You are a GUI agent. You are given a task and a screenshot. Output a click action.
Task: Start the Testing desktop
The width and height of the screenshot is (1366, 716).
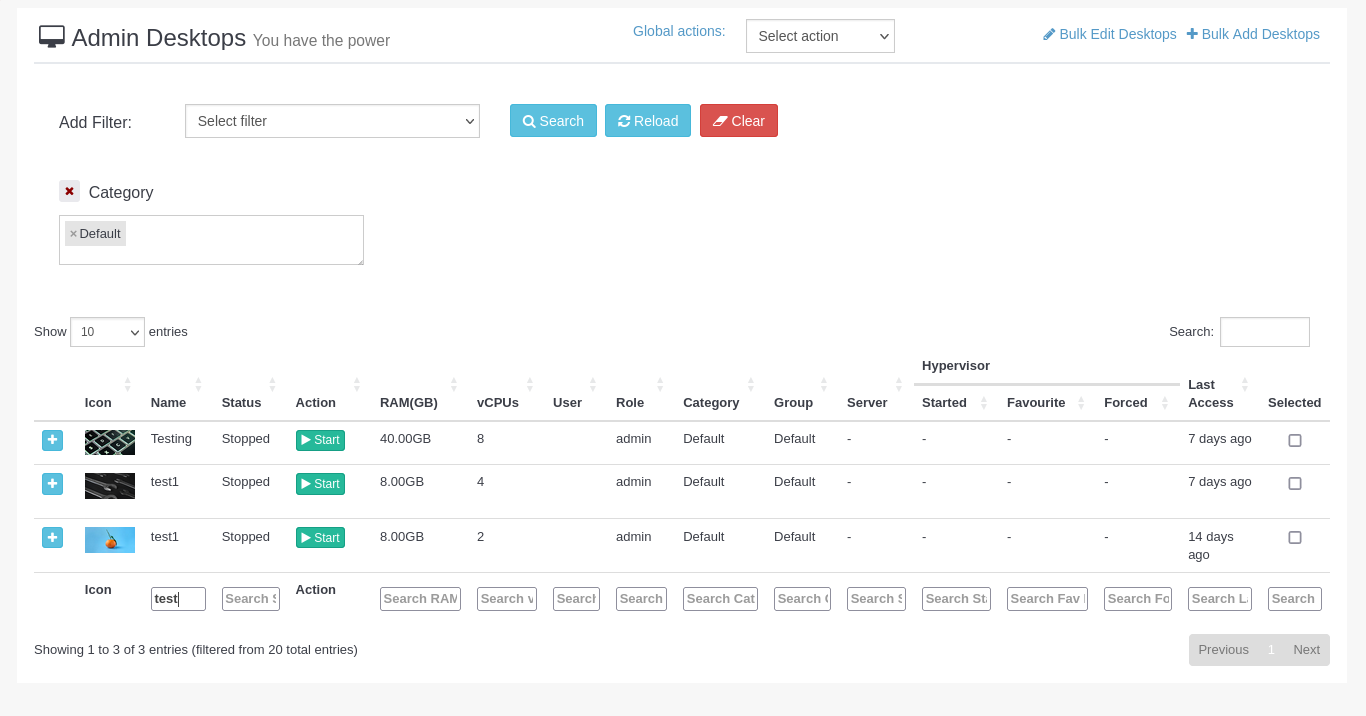click(x=320, y=440)
